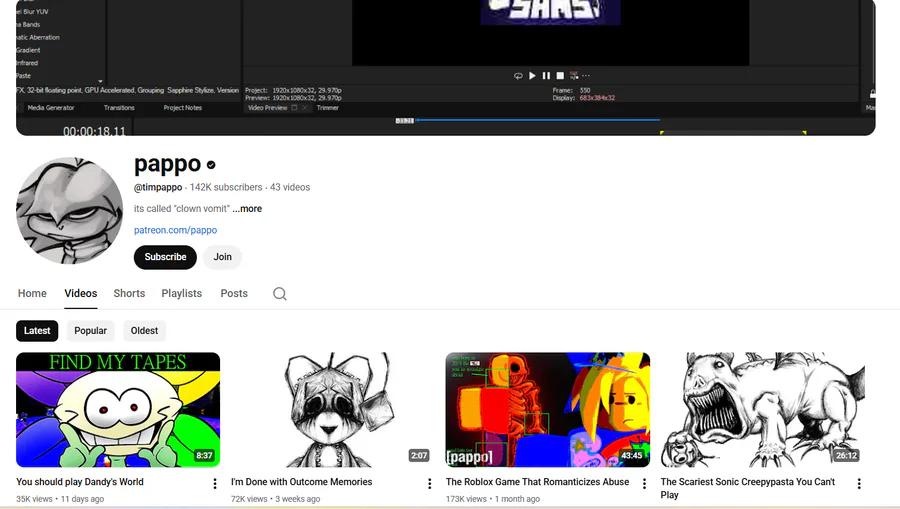
Task: Click the 43 videos count text
Action: (290, 188)
